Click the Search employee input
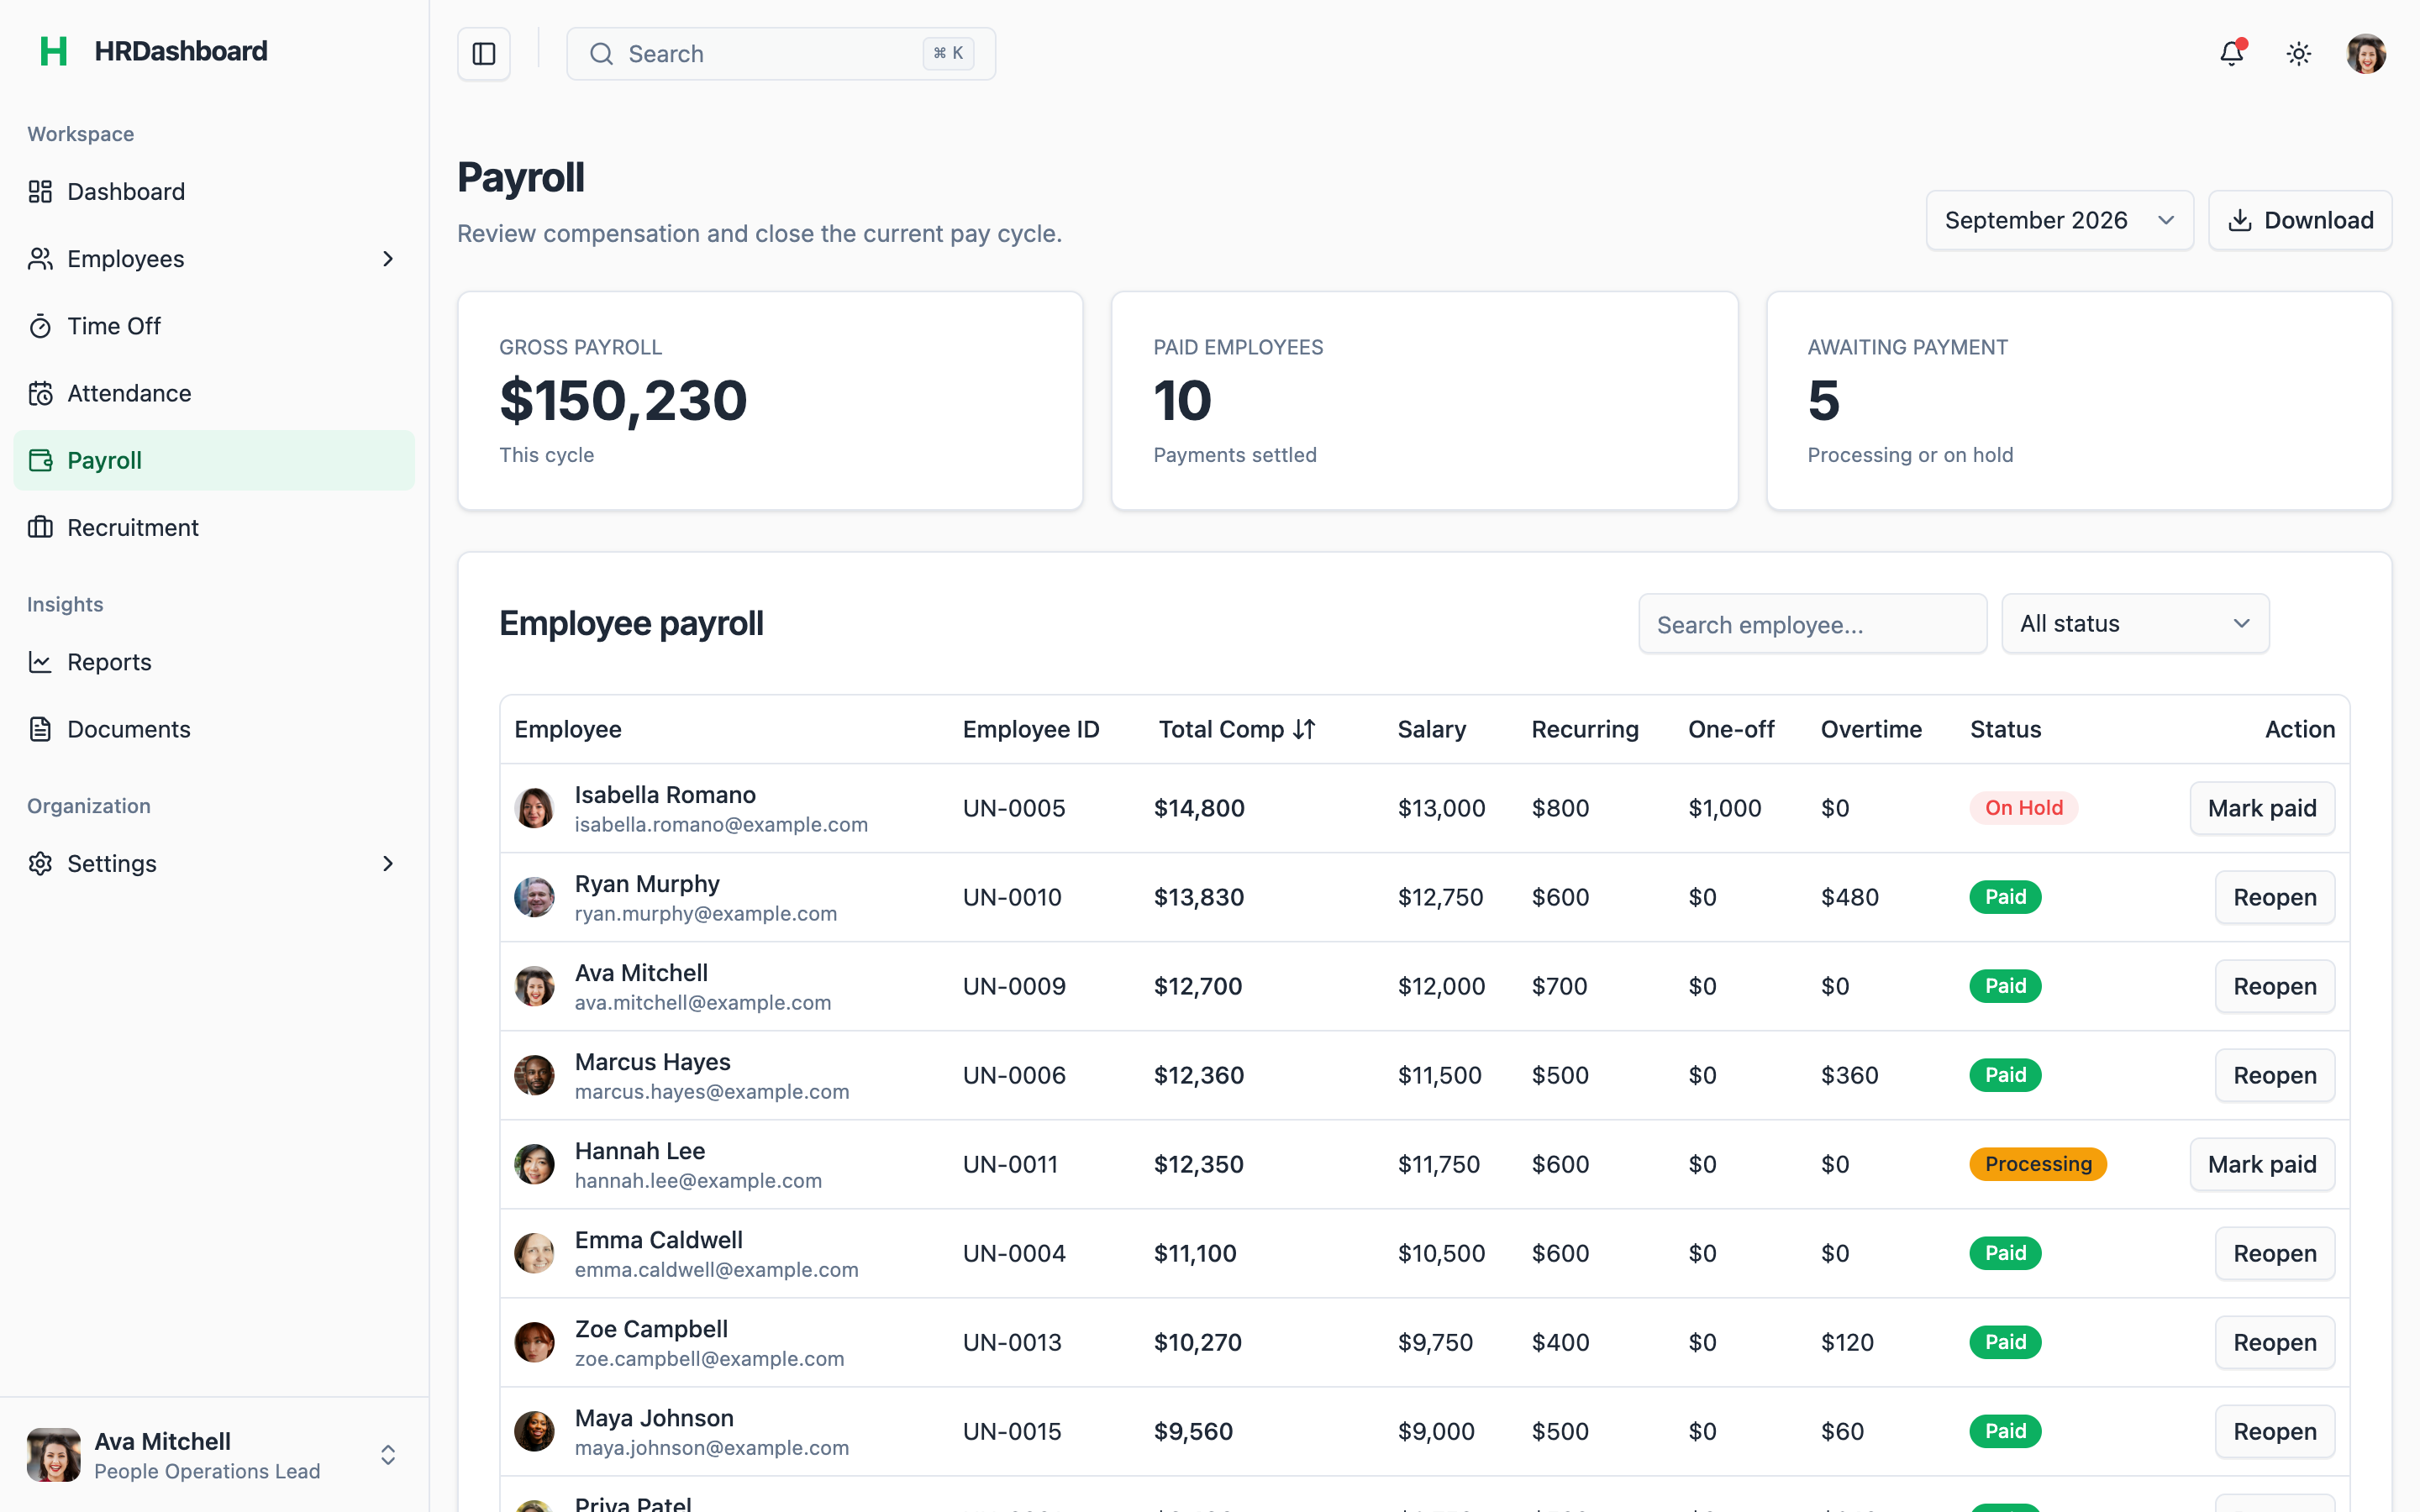This screenshot has height=1512, width=2420. pyautogui.click(x=1812, y=624)
